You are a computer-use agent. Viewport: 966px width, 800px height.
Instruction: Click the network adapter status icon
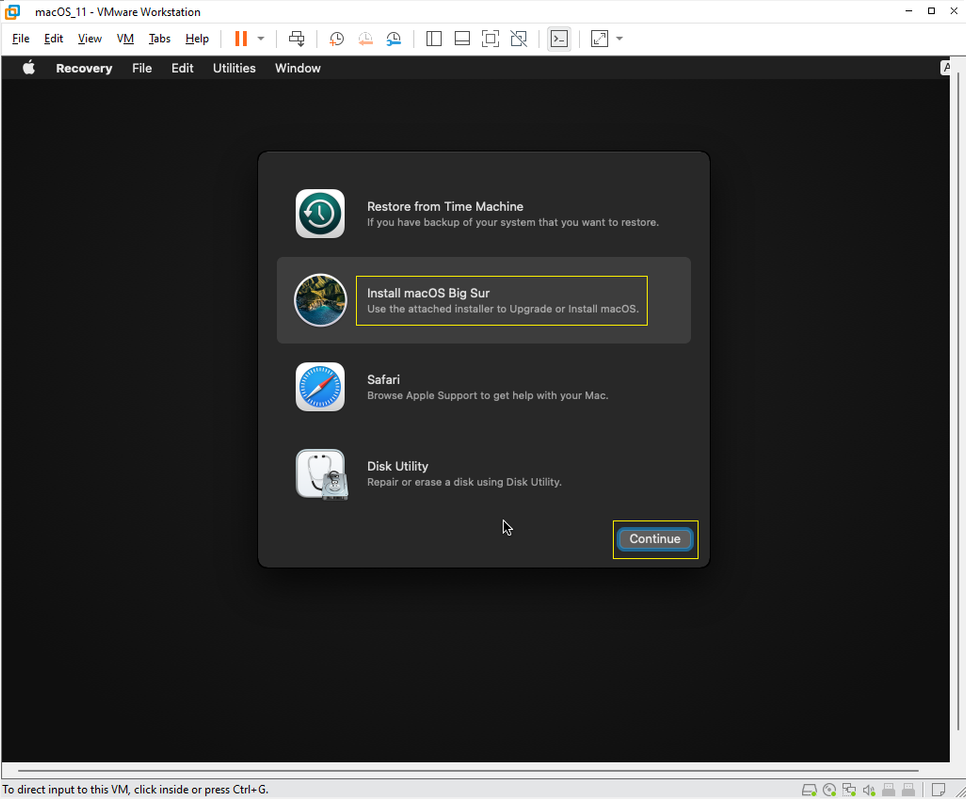pos(850,790)
